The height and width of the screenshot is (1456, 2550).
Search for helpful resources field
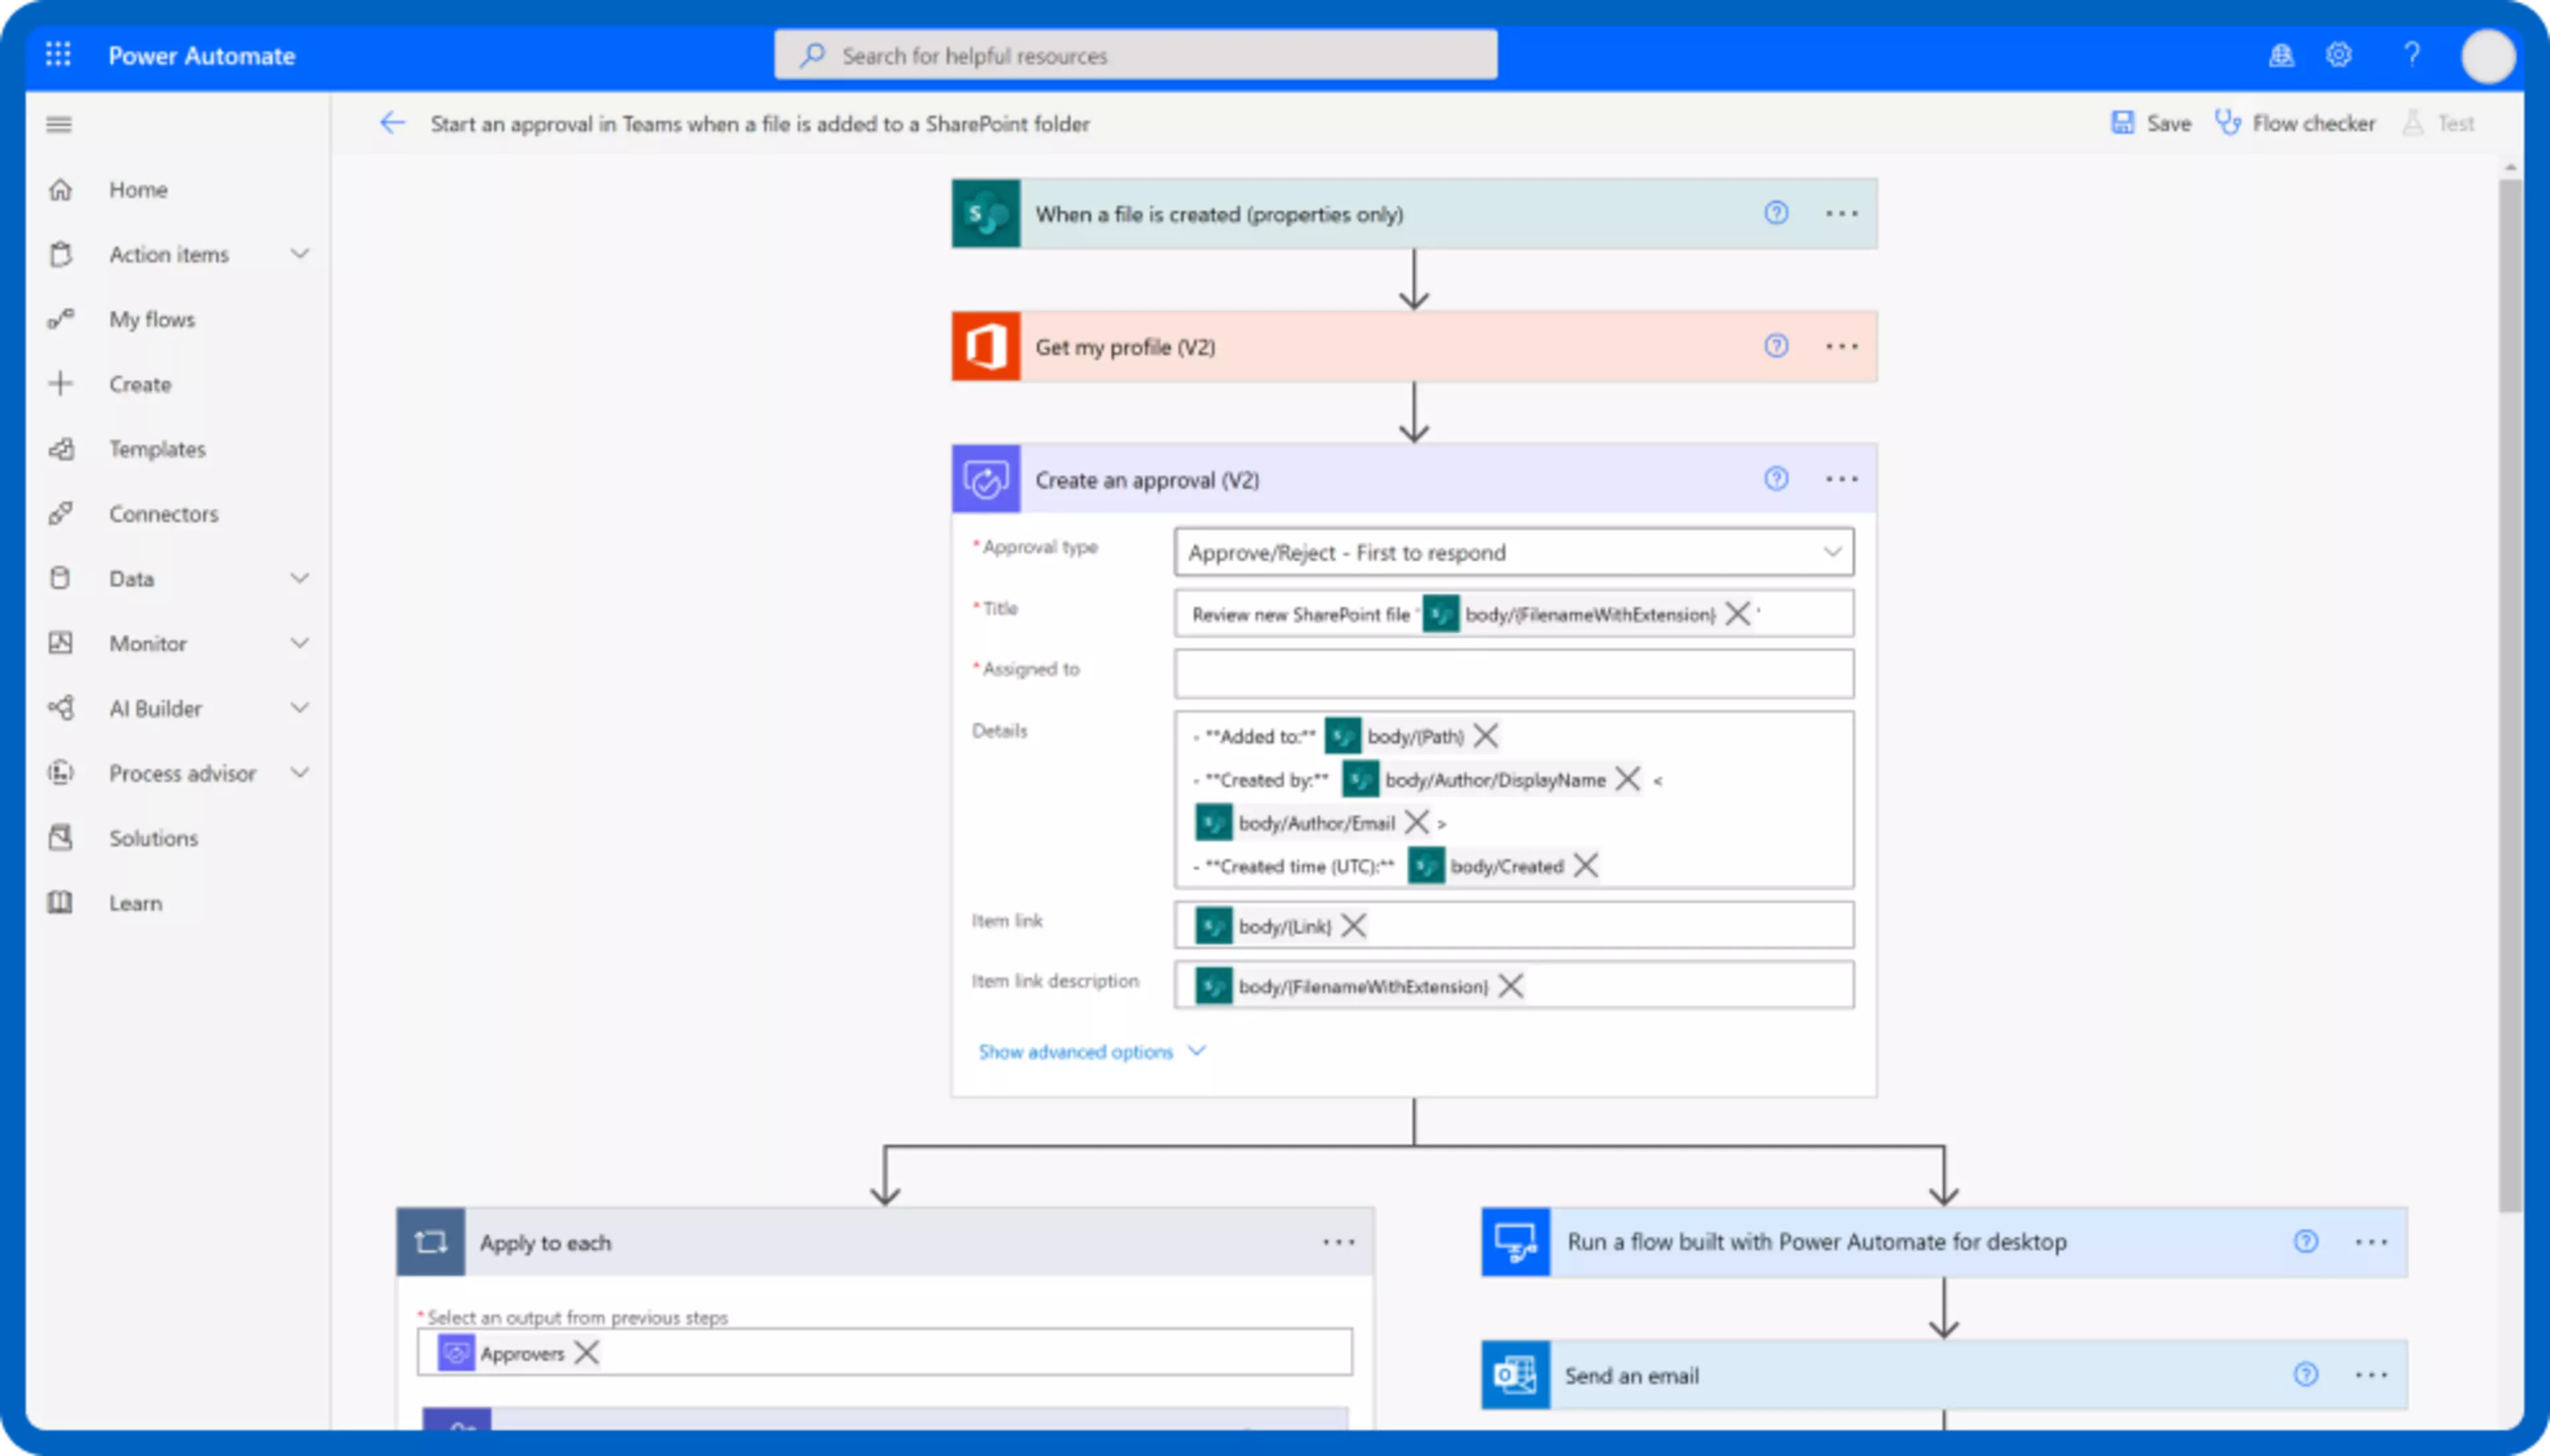(x=1135, y=55)
